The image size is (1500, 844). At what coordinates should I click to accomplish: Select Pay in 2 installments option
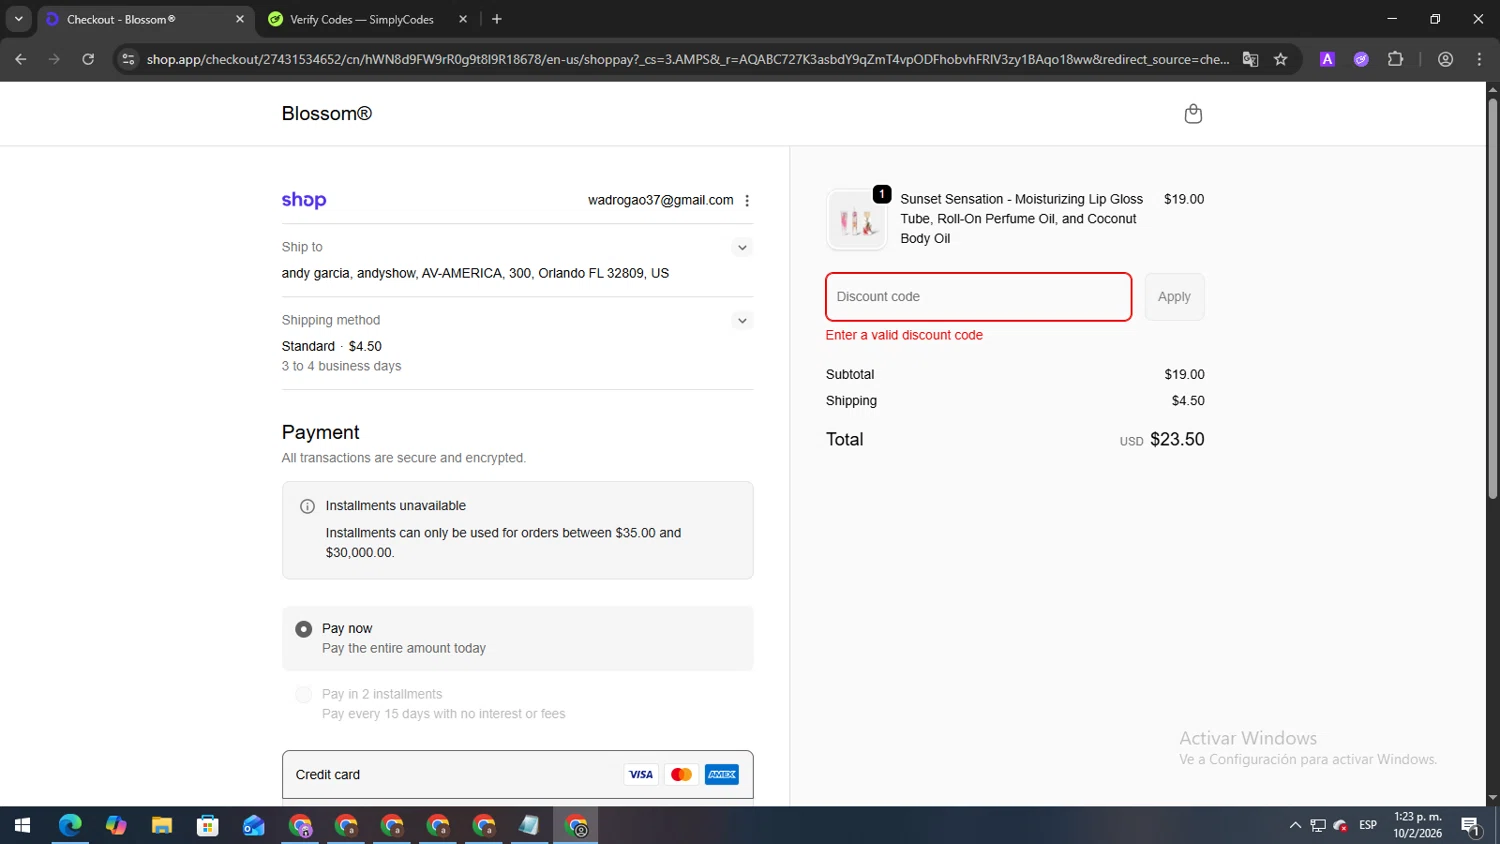pos(303,695)
